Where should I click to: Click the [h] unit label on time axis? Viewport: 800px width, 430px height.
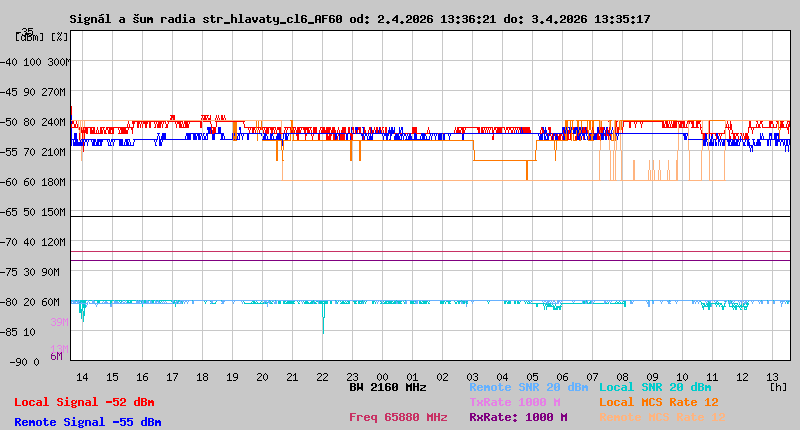[x=777, y=387]
